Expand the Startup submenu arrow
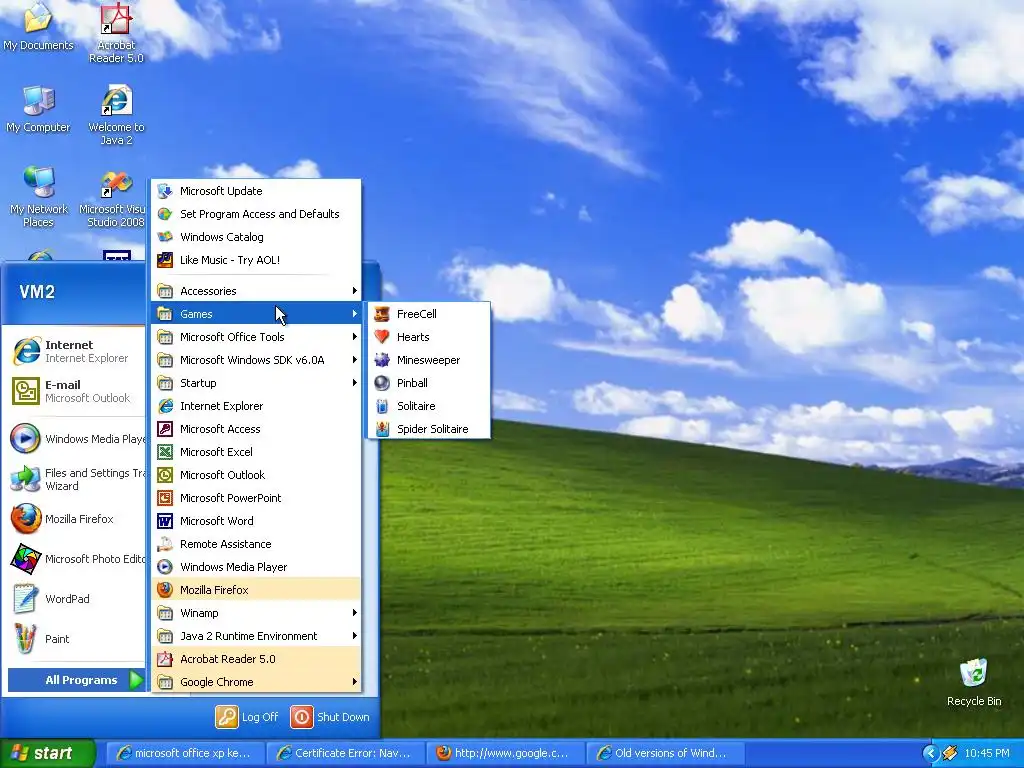 354,383
